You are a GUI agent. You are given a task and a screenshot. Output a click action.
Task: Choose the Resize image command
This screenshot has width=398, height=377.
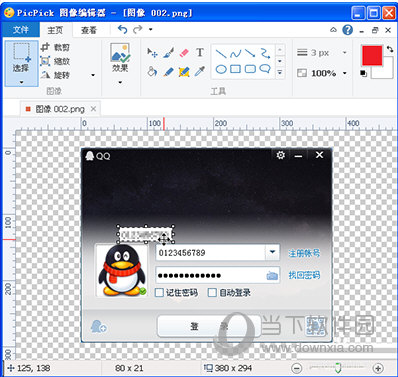point(55,61)
